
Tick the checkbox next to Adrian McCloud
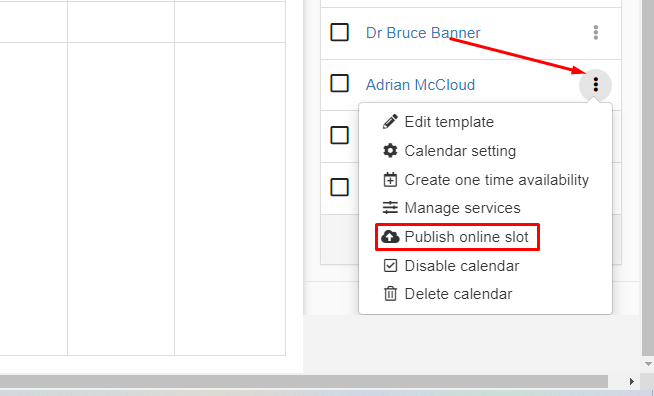(x=340, y=83)
